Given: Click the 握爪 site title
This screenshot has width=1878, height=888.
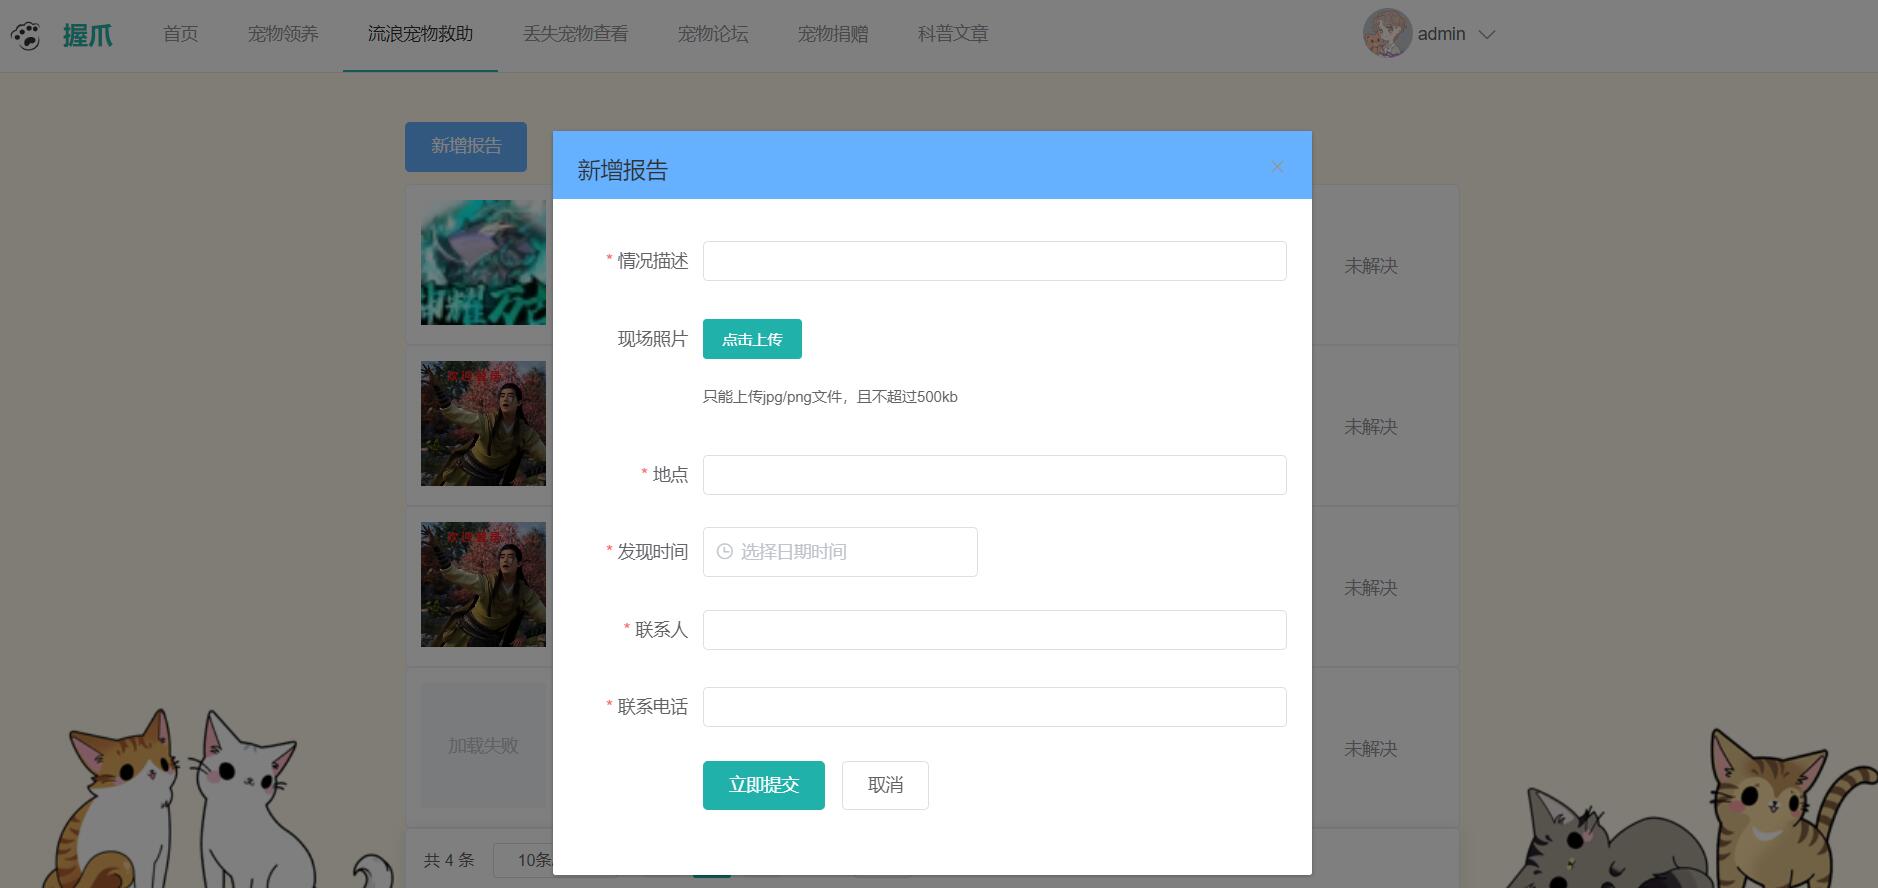Looking at the screenshot, I should tap(87, 35).
